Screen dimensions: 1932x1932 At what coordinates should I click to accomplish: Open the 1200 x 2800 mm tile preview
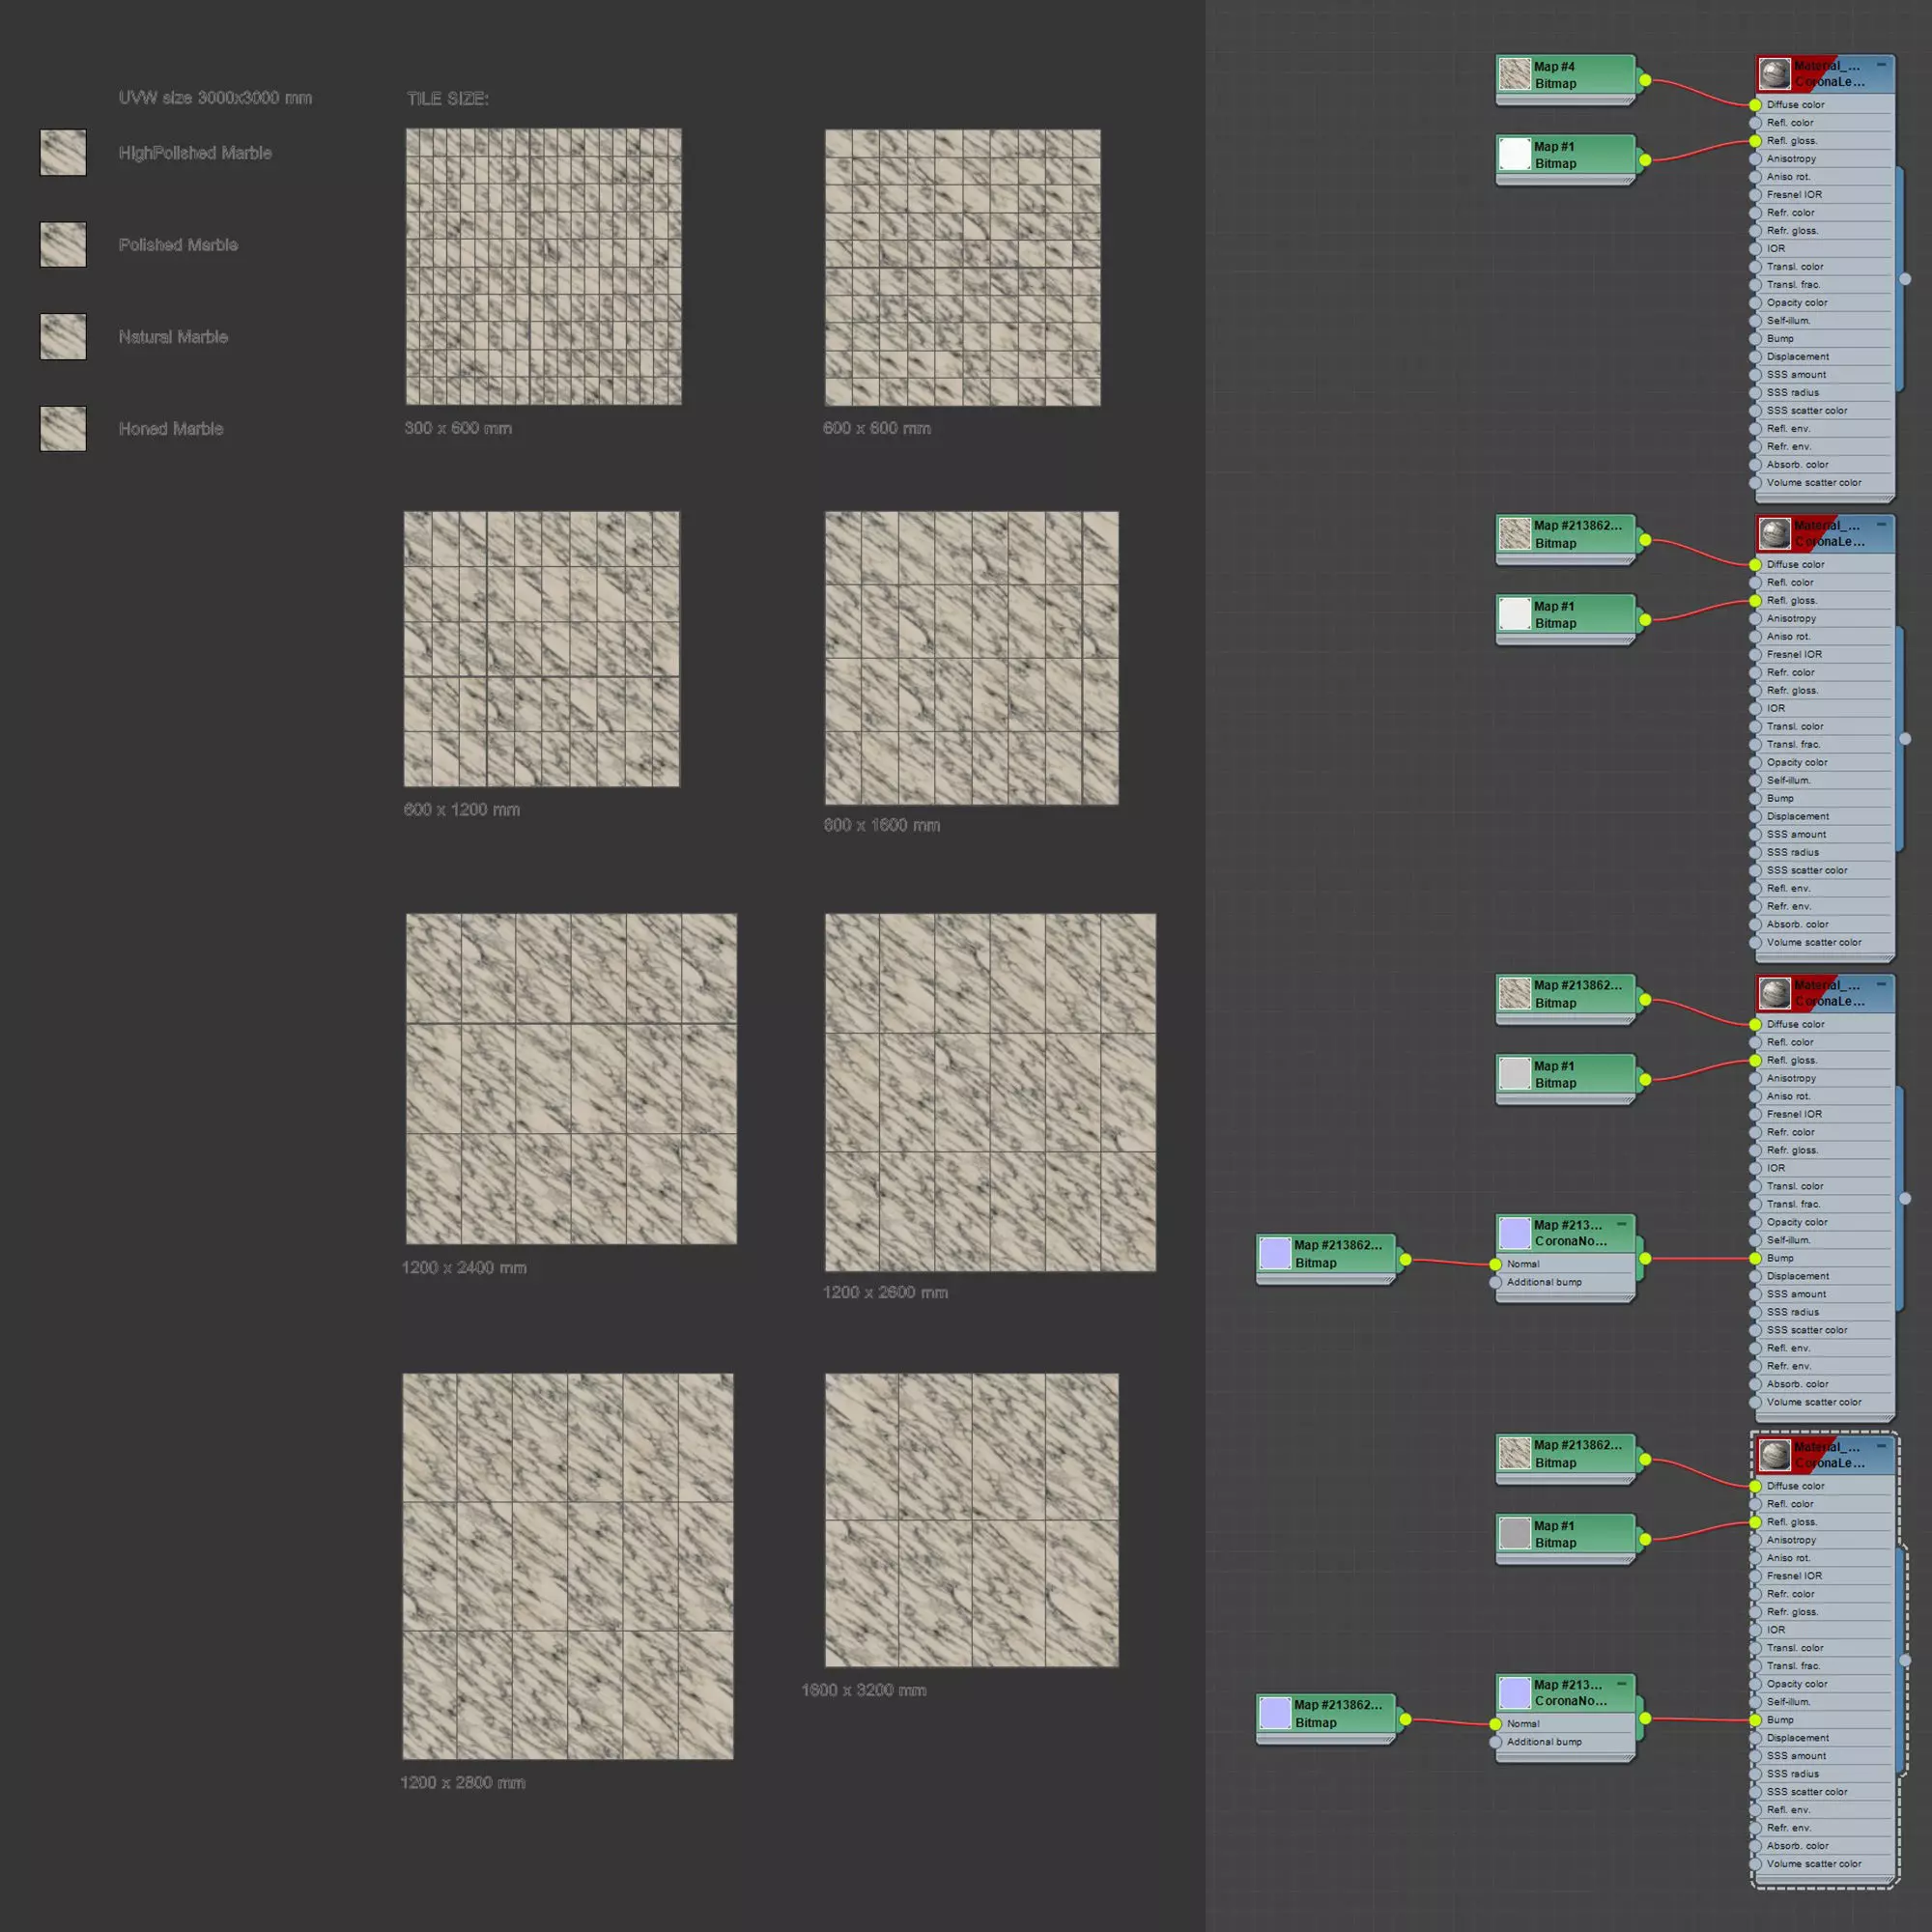[x=567, y=1566]
